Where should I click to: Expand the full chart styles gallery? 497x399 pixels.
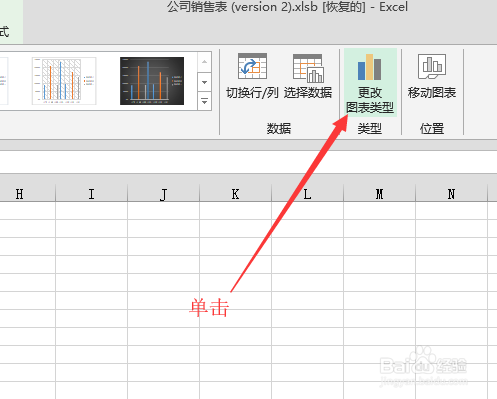tap(204, 101)
